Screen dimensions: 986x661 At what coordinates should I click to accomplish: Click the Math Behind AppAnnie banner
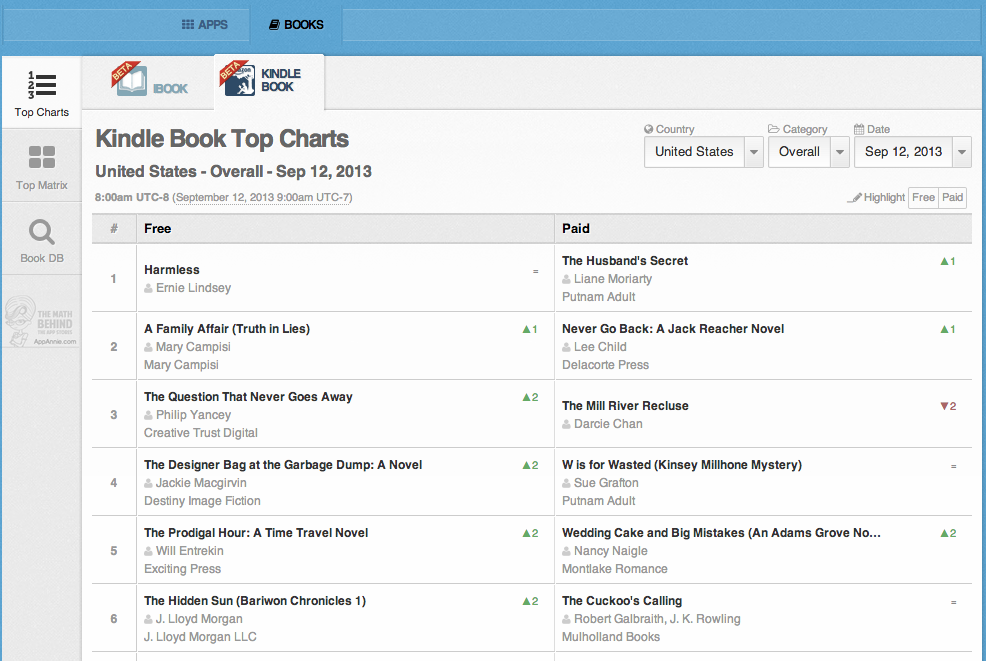pyautogui.click(x=41, y=321)
